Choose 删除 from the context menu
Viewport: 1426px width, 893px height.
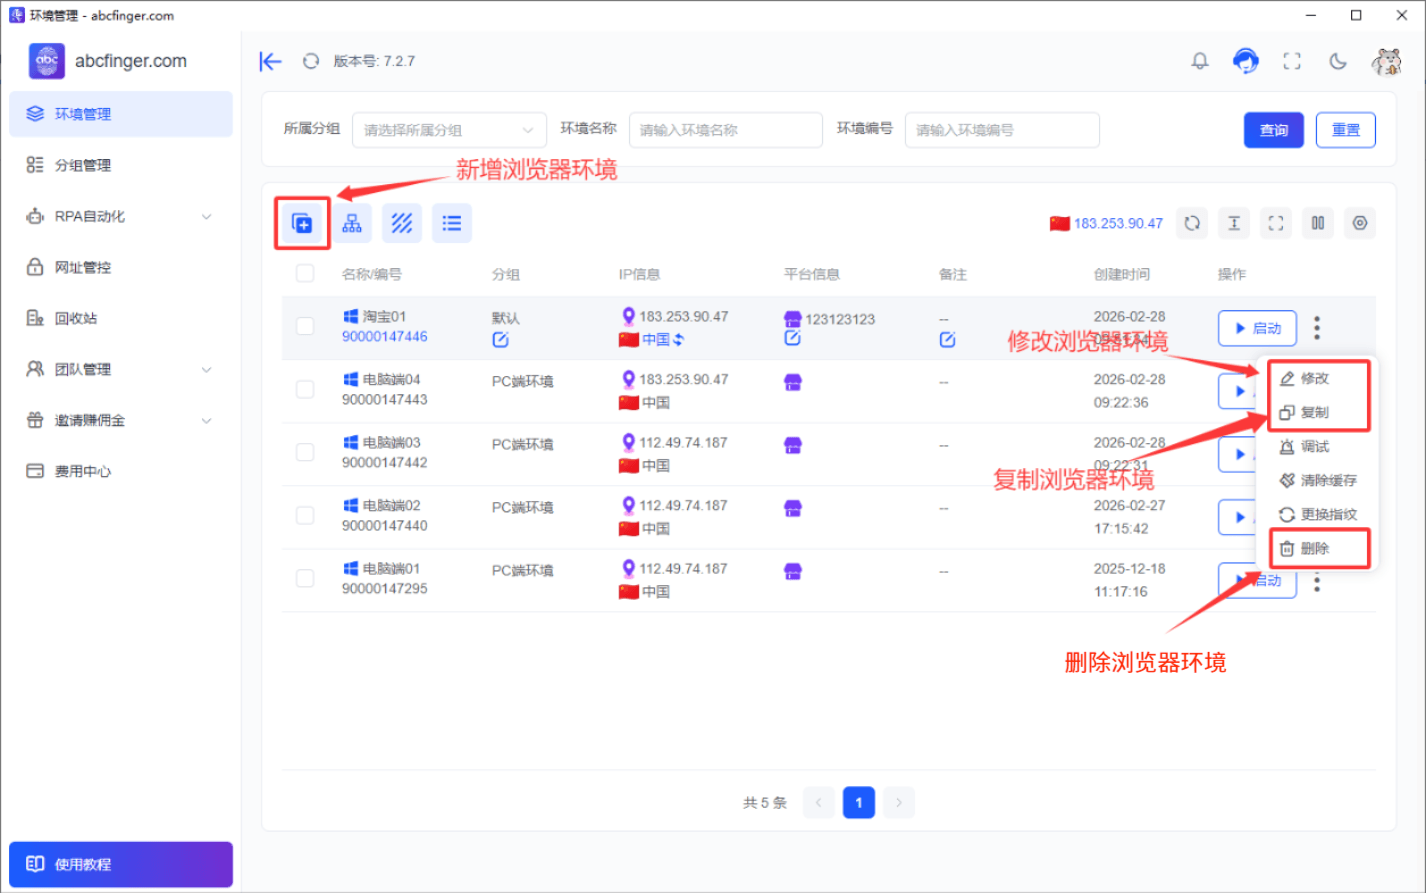(x=1317, y=548)
